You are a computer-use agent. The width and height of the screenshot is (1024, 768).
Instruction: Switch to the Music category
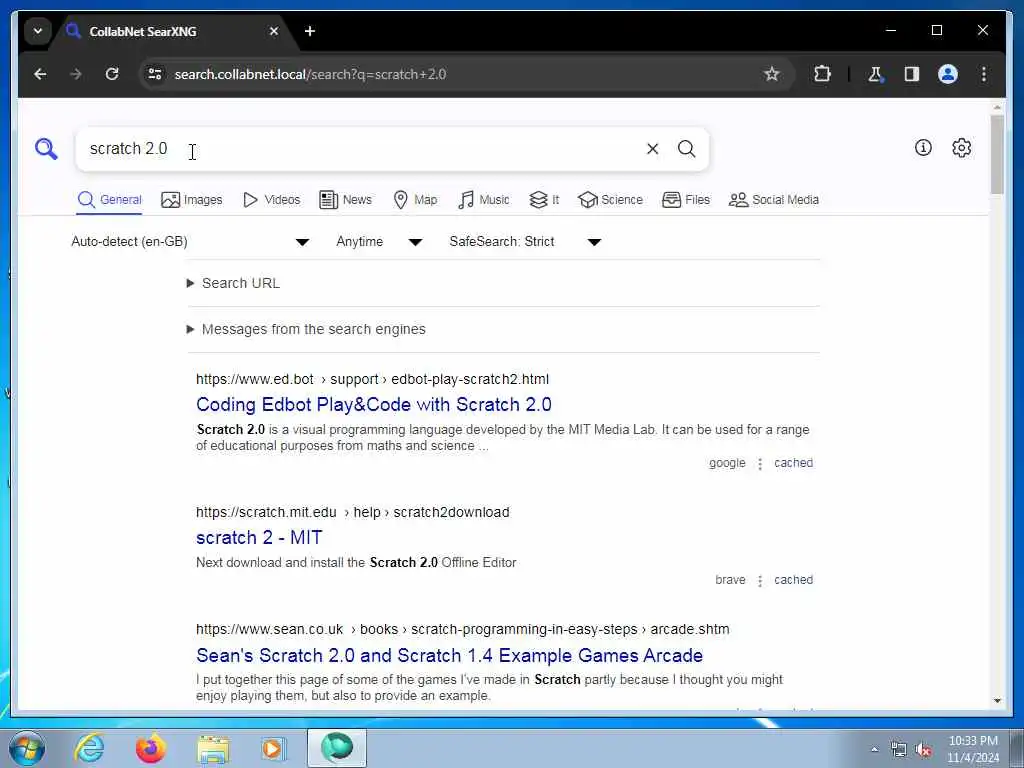click(483, 200)
